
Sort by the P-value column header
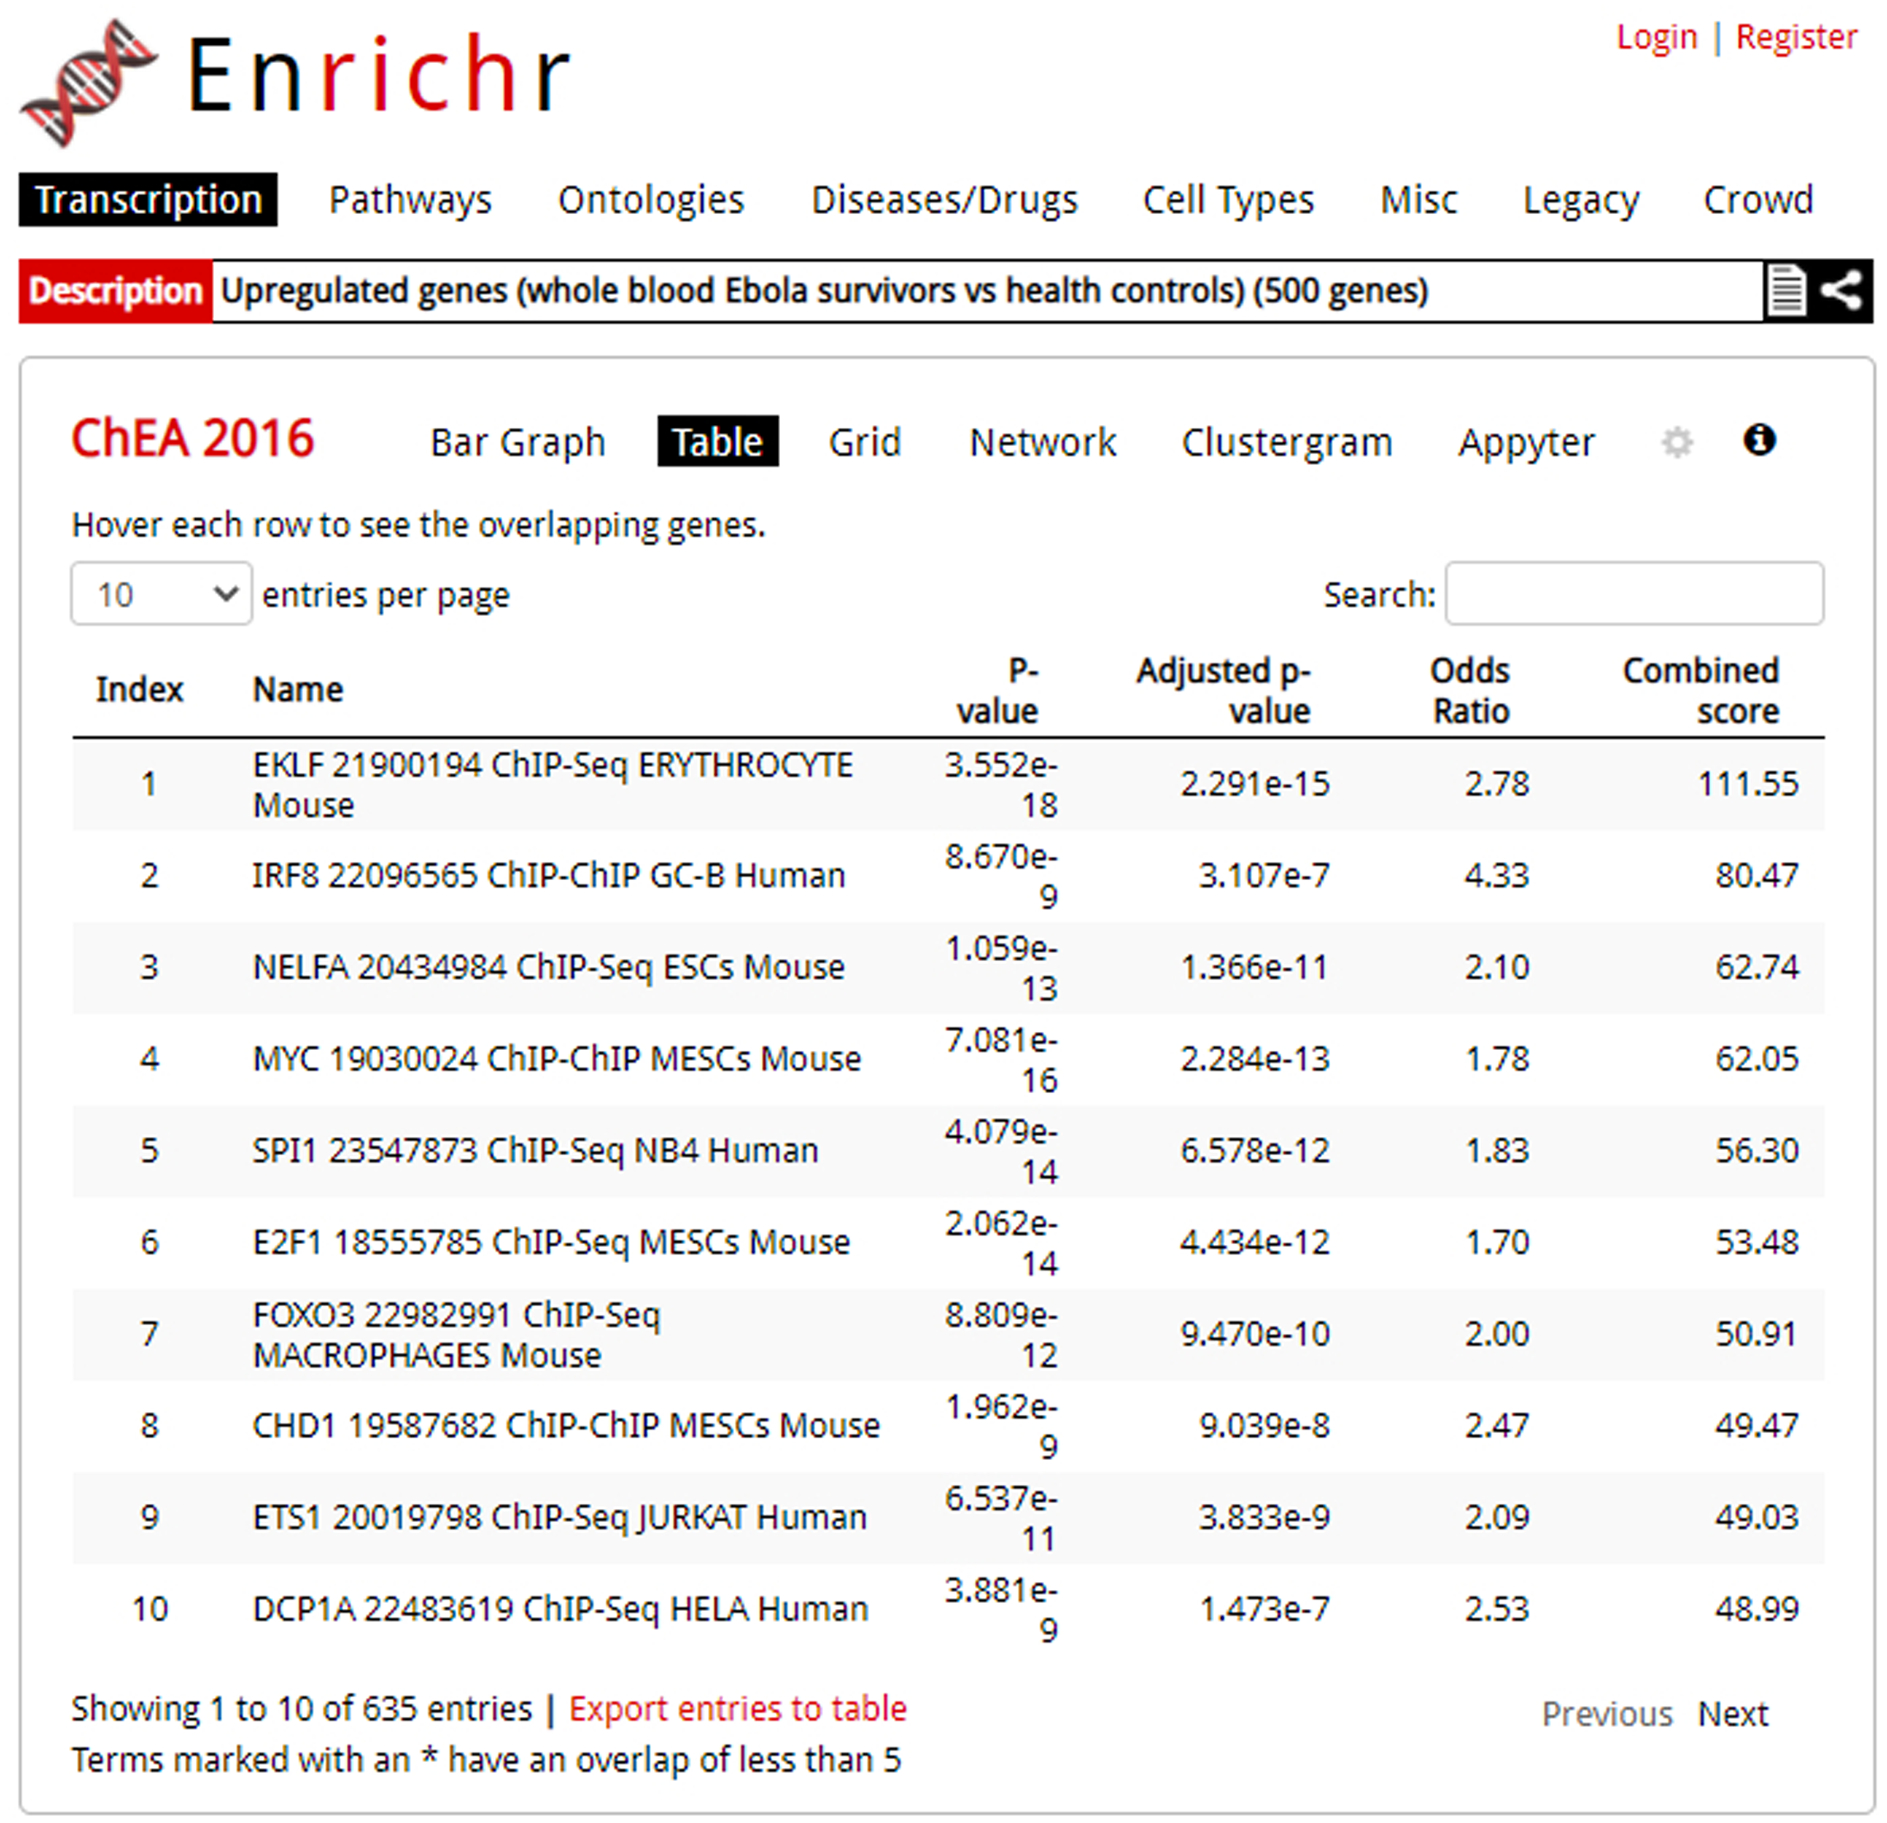point(997,691)
